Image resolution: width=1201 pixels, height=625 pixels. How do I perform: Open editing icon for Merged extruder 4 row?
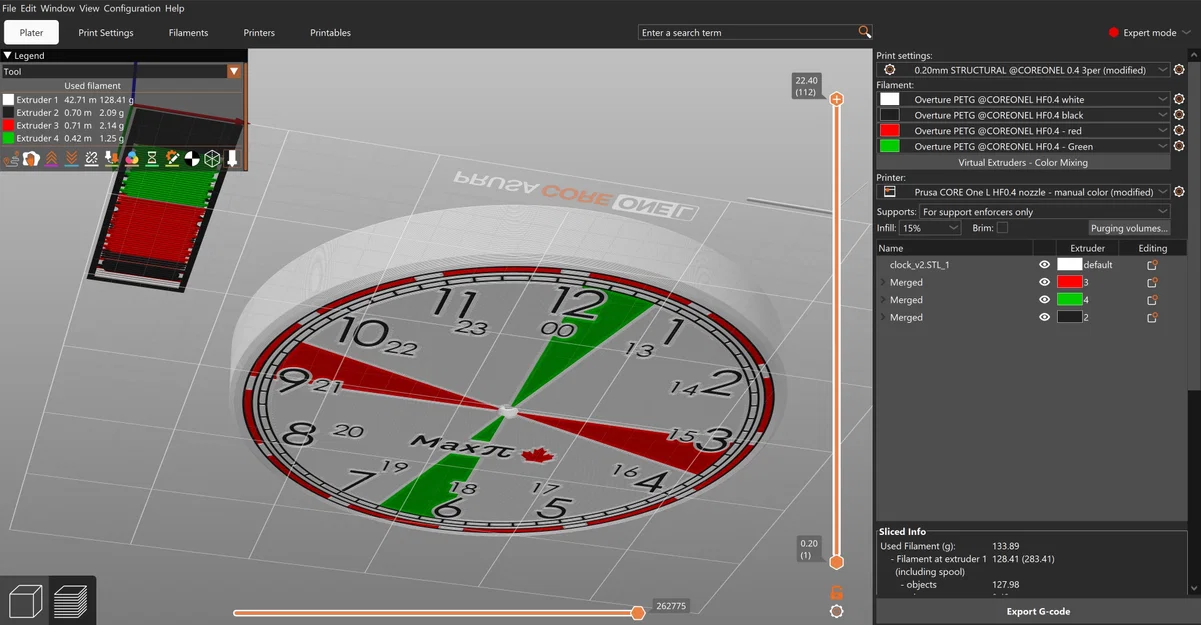pyautogui.click(x=1152, y=300)
